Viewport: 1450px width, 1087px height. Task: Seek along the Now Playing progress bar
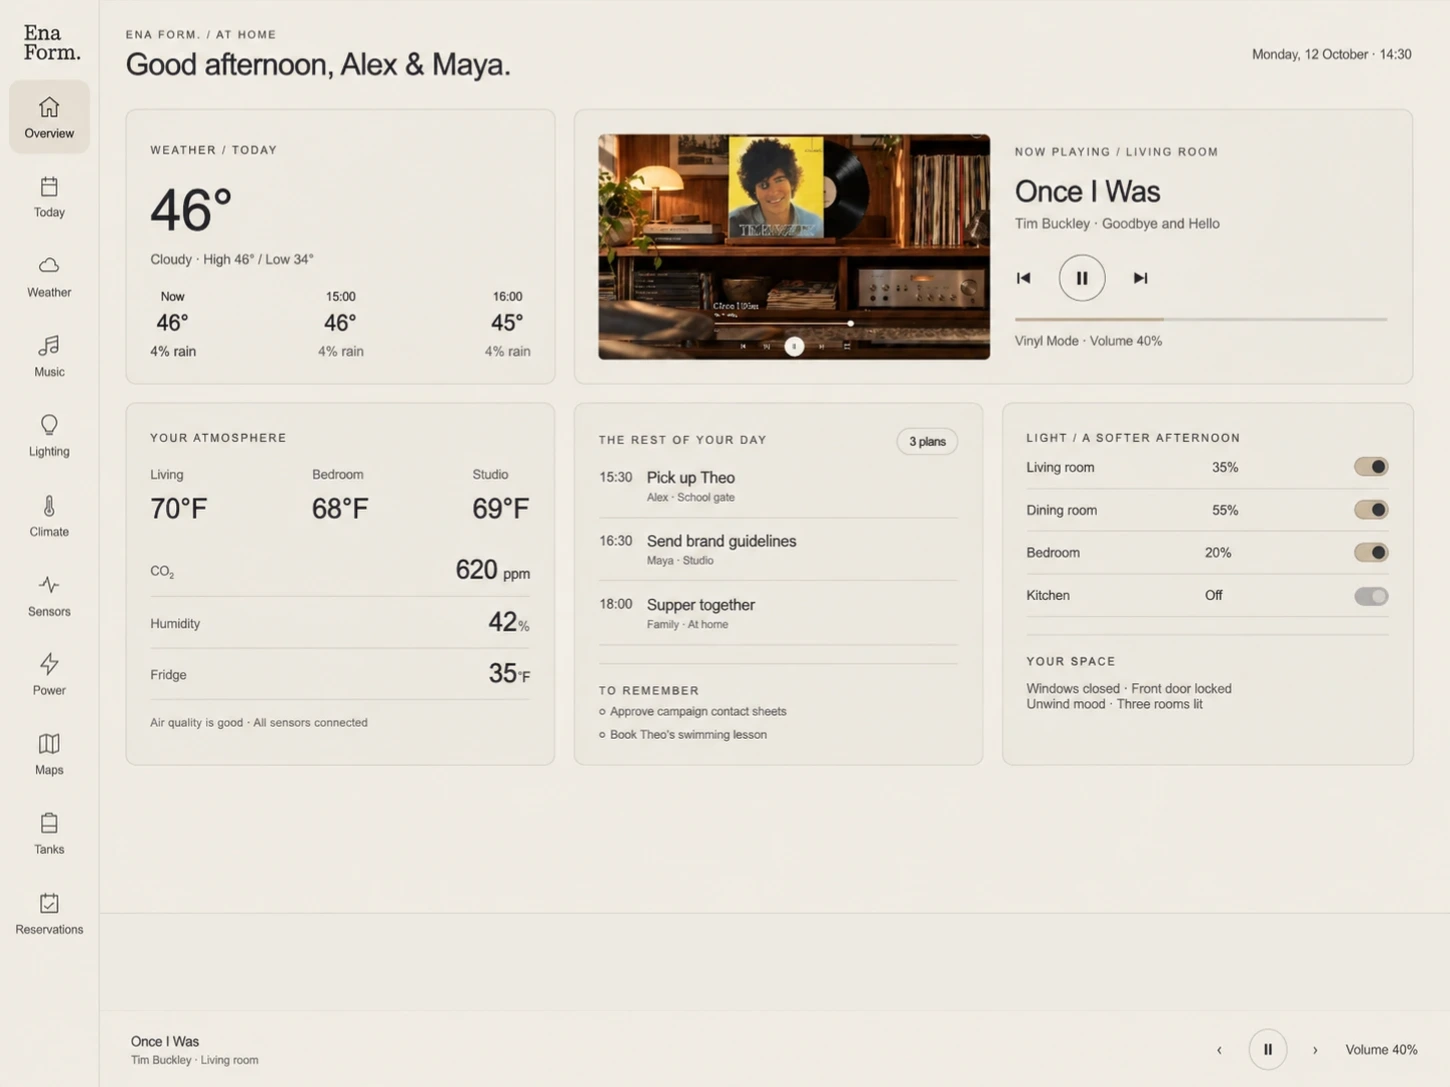coord(1200,319)
